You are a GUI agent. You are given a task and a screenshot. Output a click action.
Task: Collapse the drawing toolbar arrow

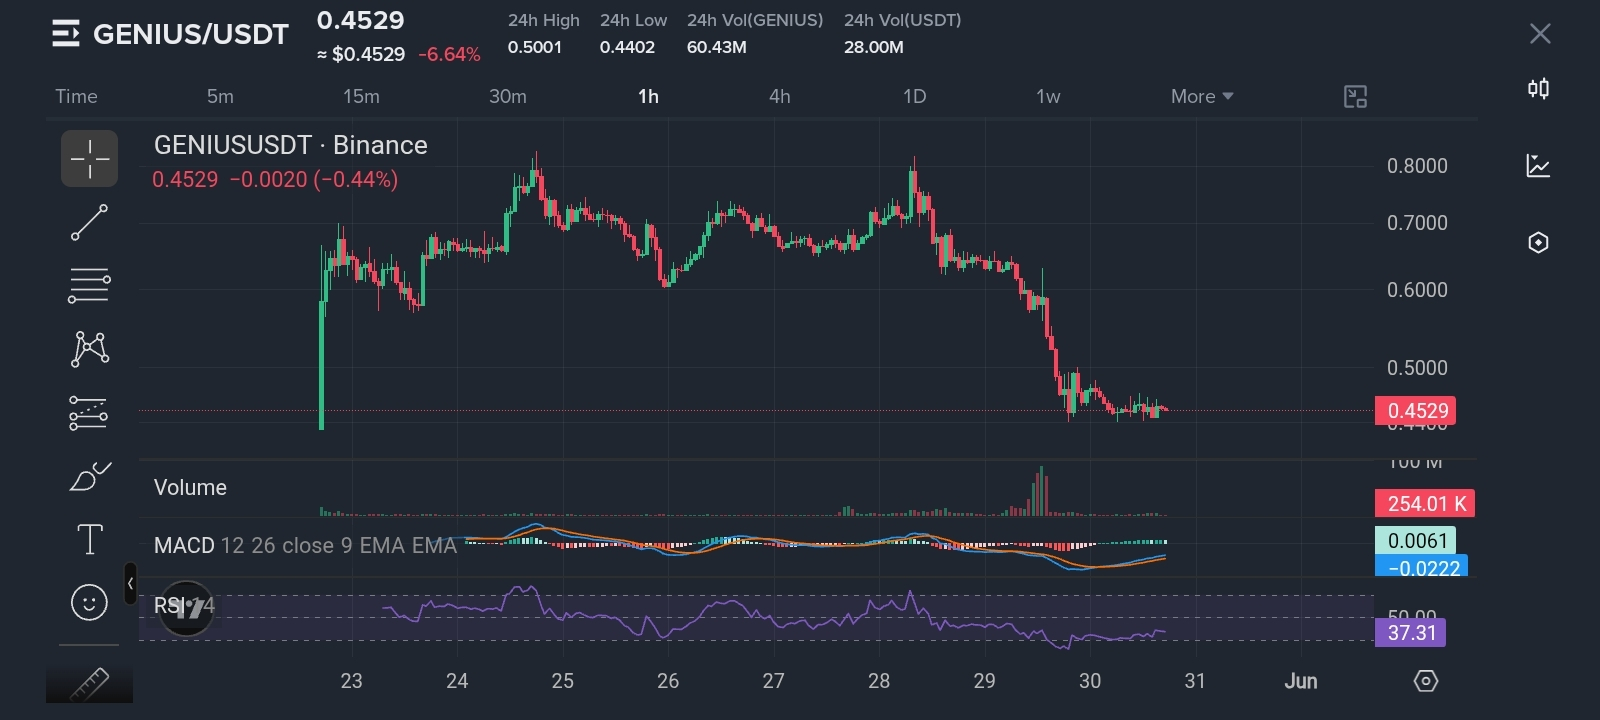(130, 583)
